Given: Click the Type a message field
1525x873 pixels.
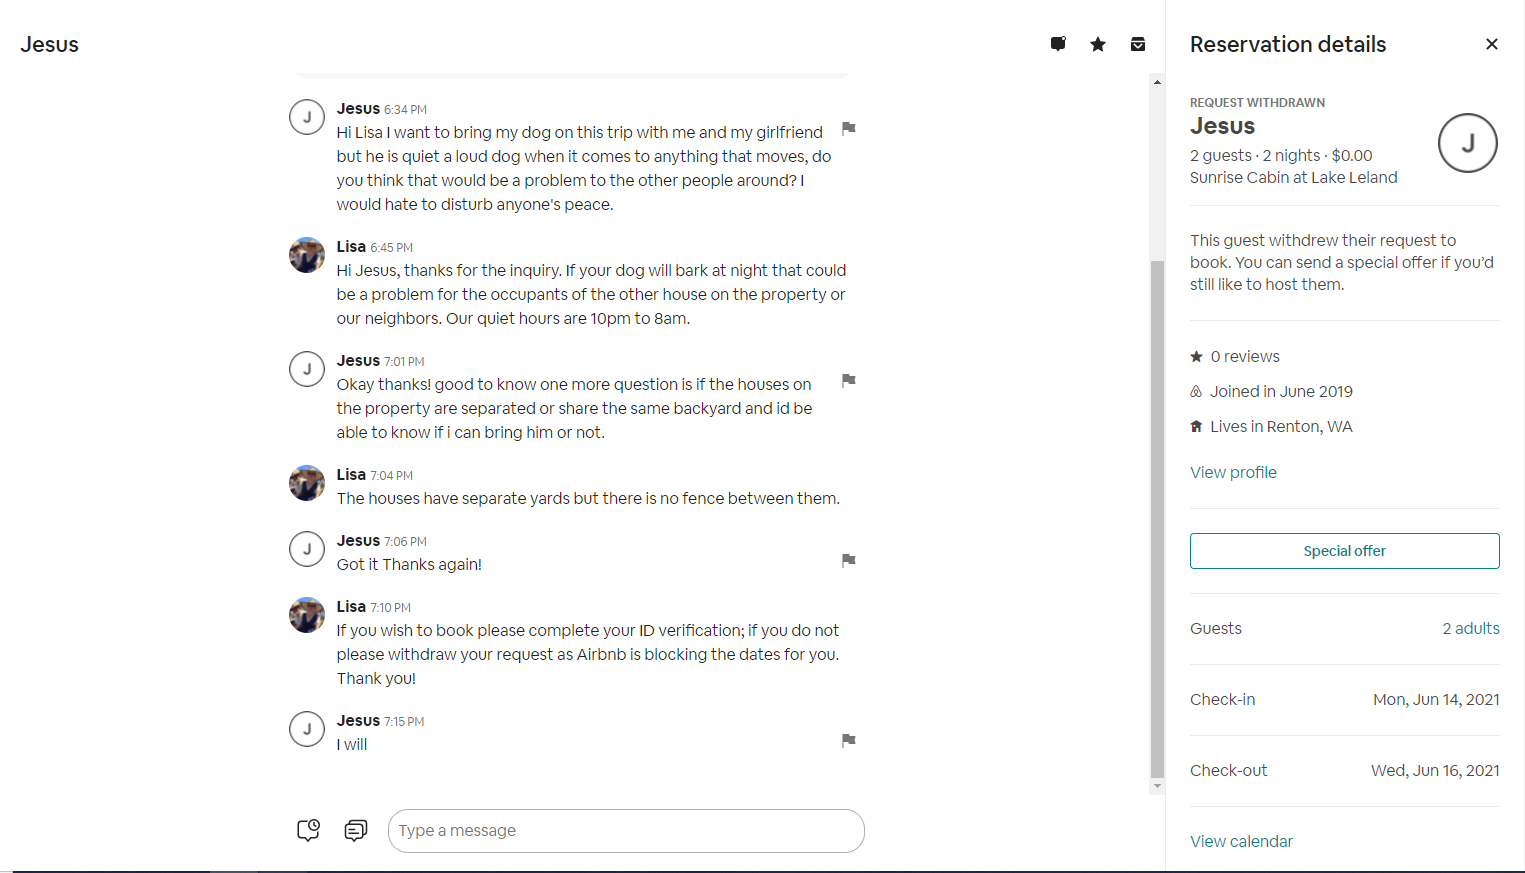Looking at the screenshot, I should [x=626, y=831].
